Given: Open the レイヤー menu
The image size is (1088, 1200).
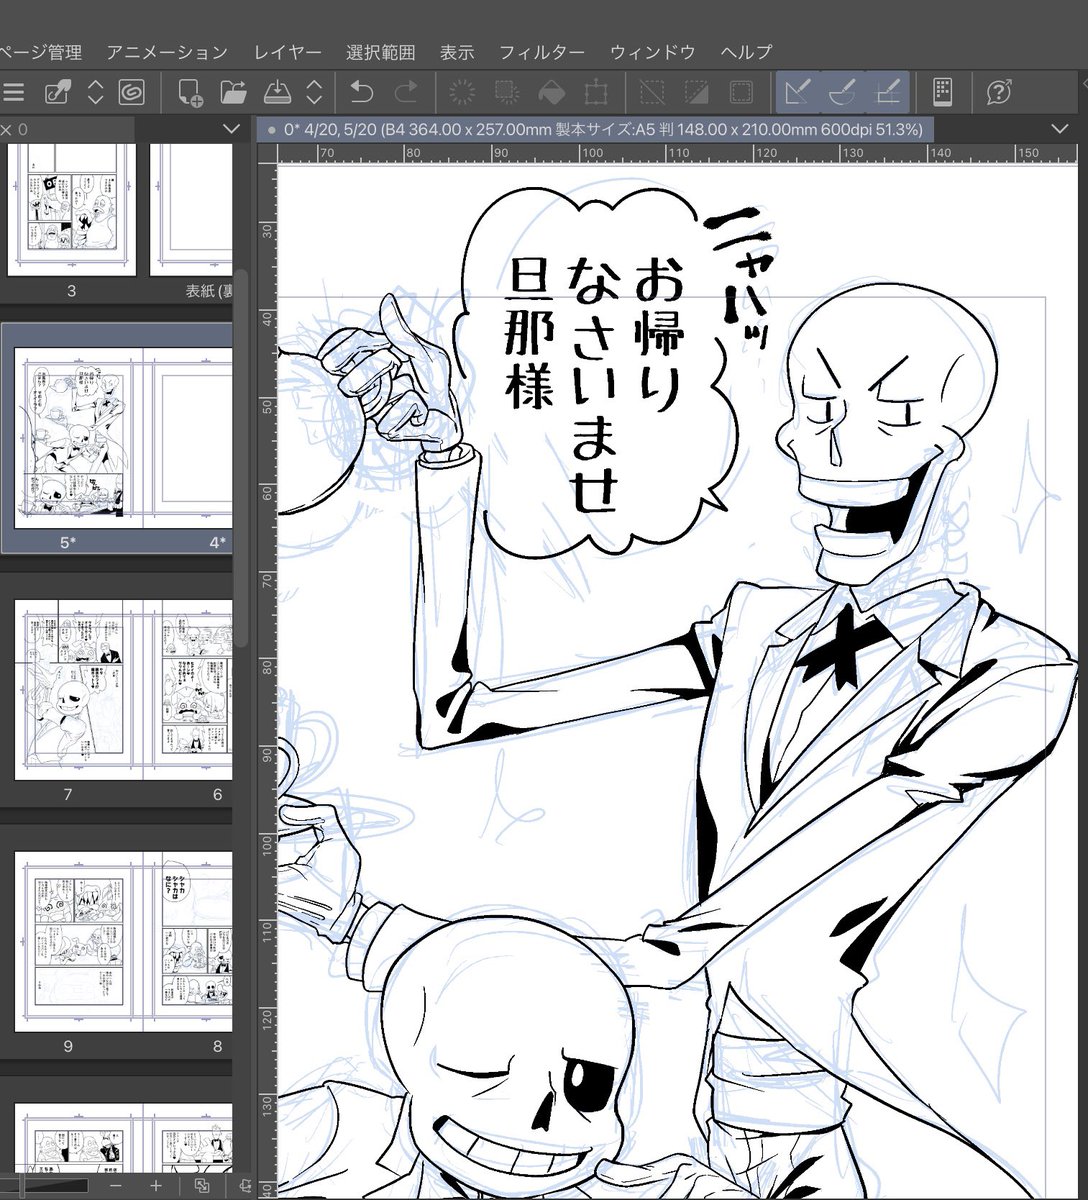Looking at the screenshot, I should (288, 53).
